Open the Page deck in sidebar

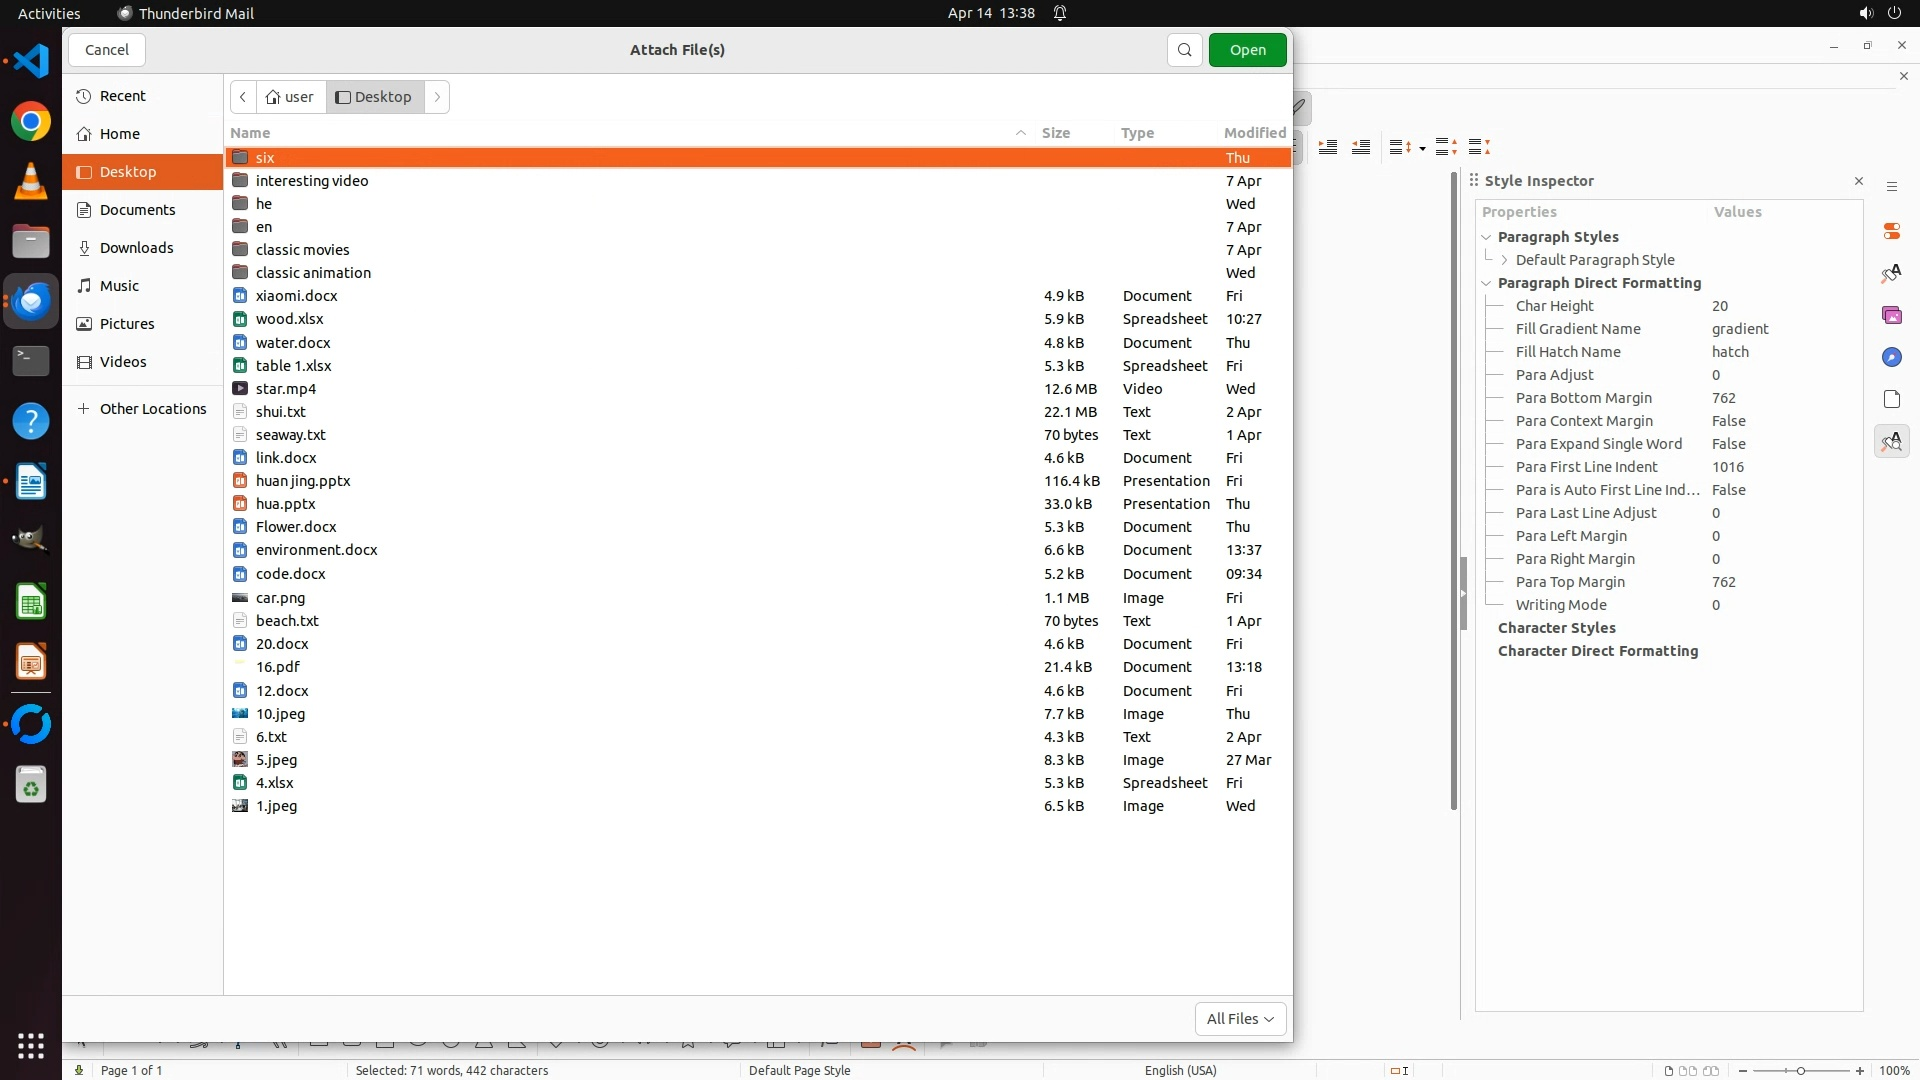pos(1891,399)
